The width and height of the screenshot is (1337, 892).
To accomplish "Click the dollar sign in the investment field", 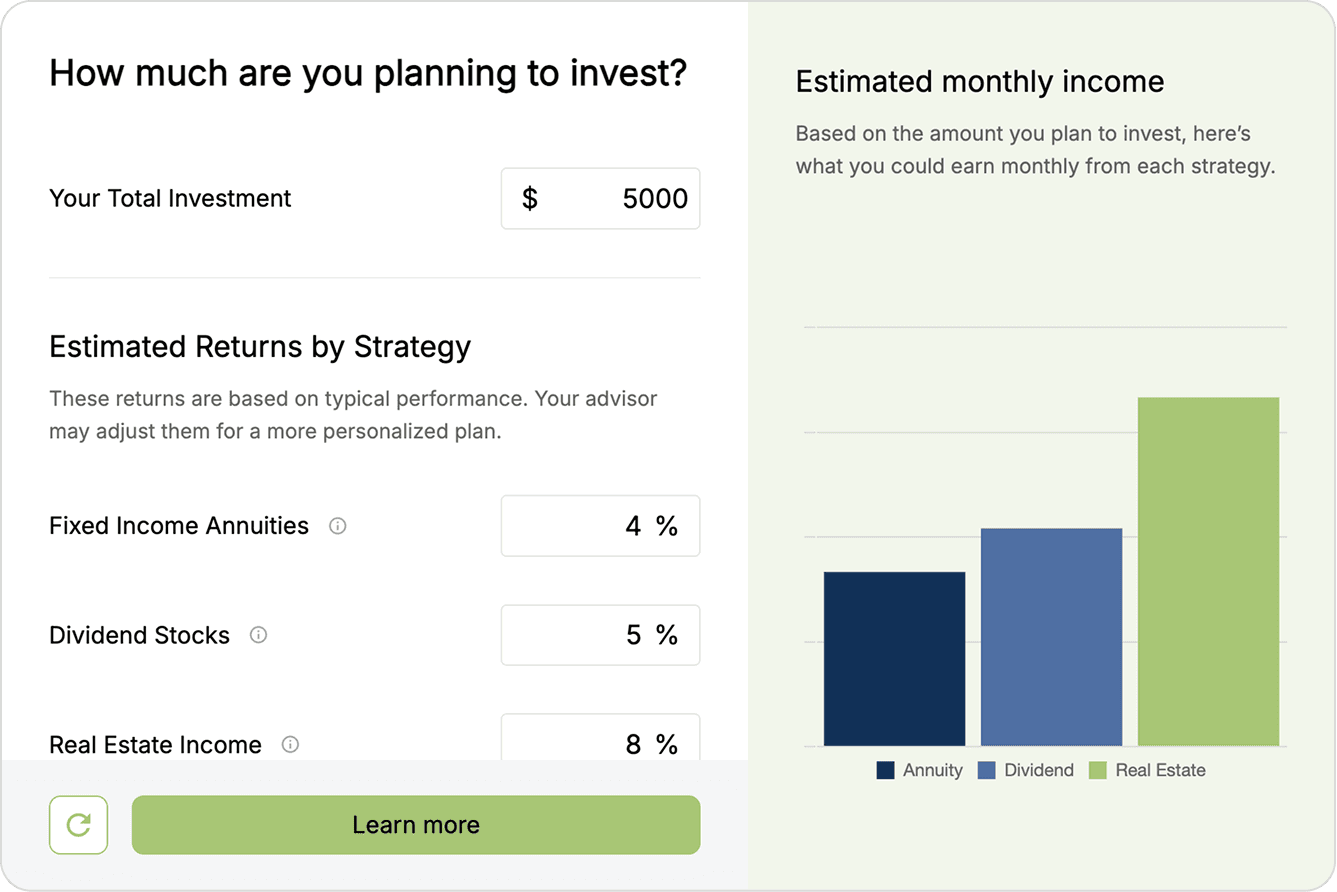I will [530, 199].
